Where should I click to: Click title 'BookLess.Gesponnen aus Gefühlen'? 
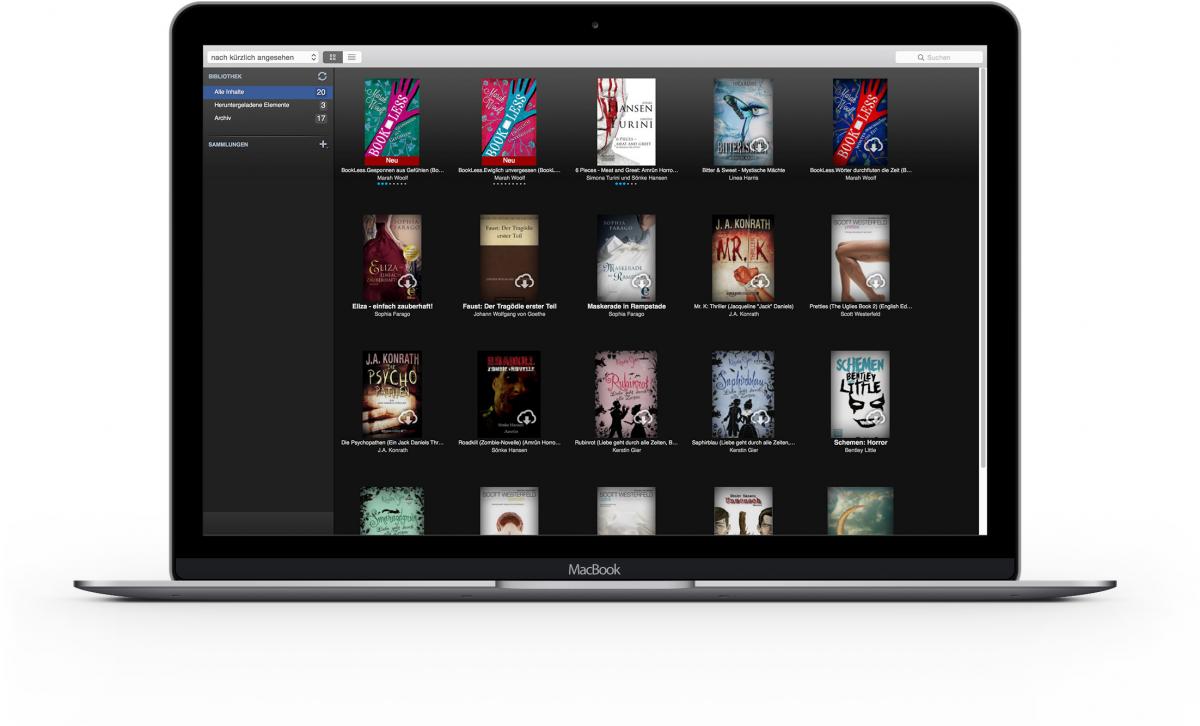point(392,171)
